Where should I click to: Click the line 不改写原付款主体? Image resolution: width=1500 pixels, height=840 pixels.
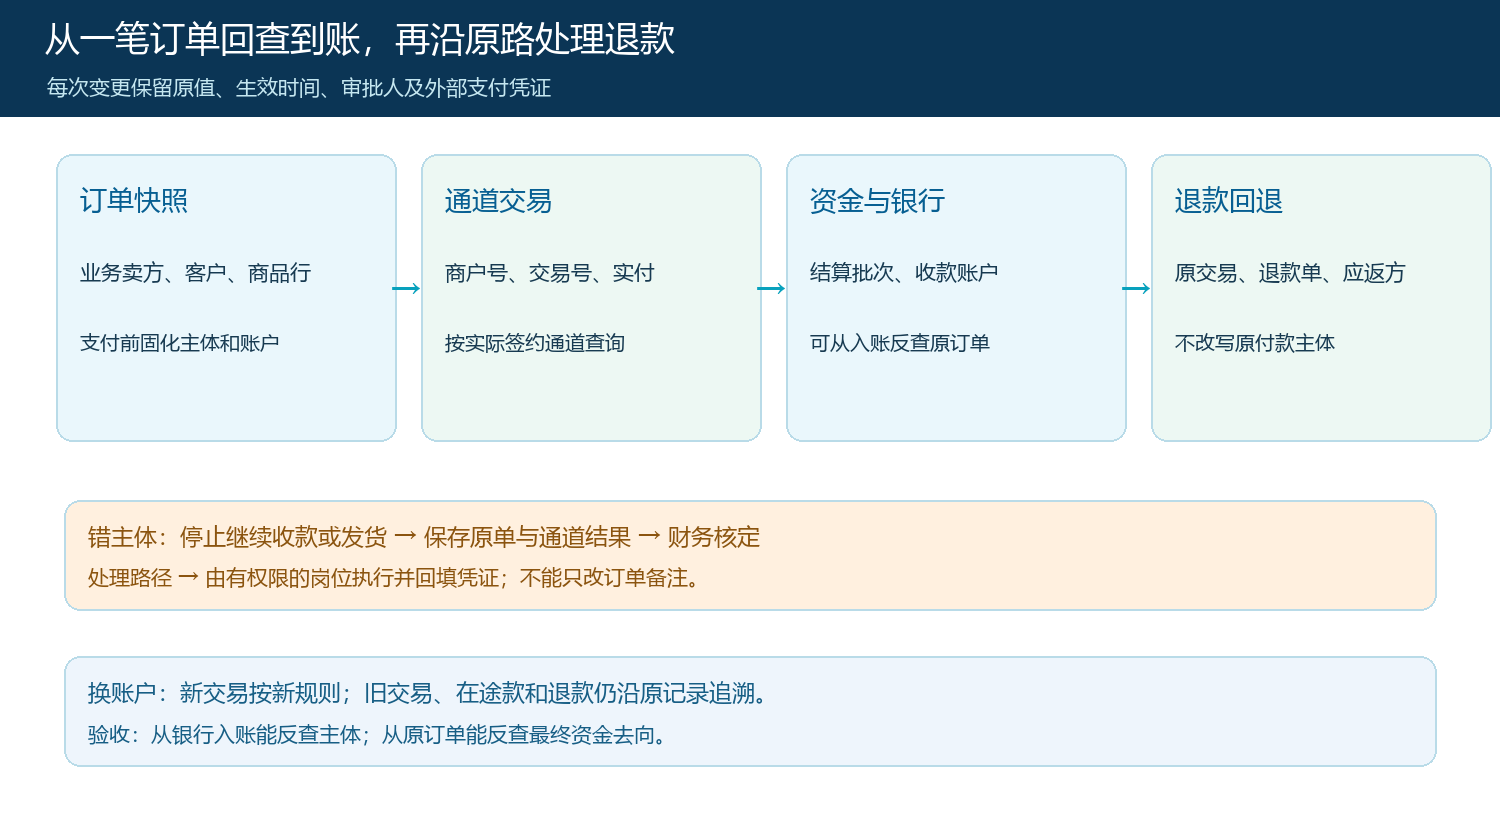pyautogui.click(x=1255, y=343)
